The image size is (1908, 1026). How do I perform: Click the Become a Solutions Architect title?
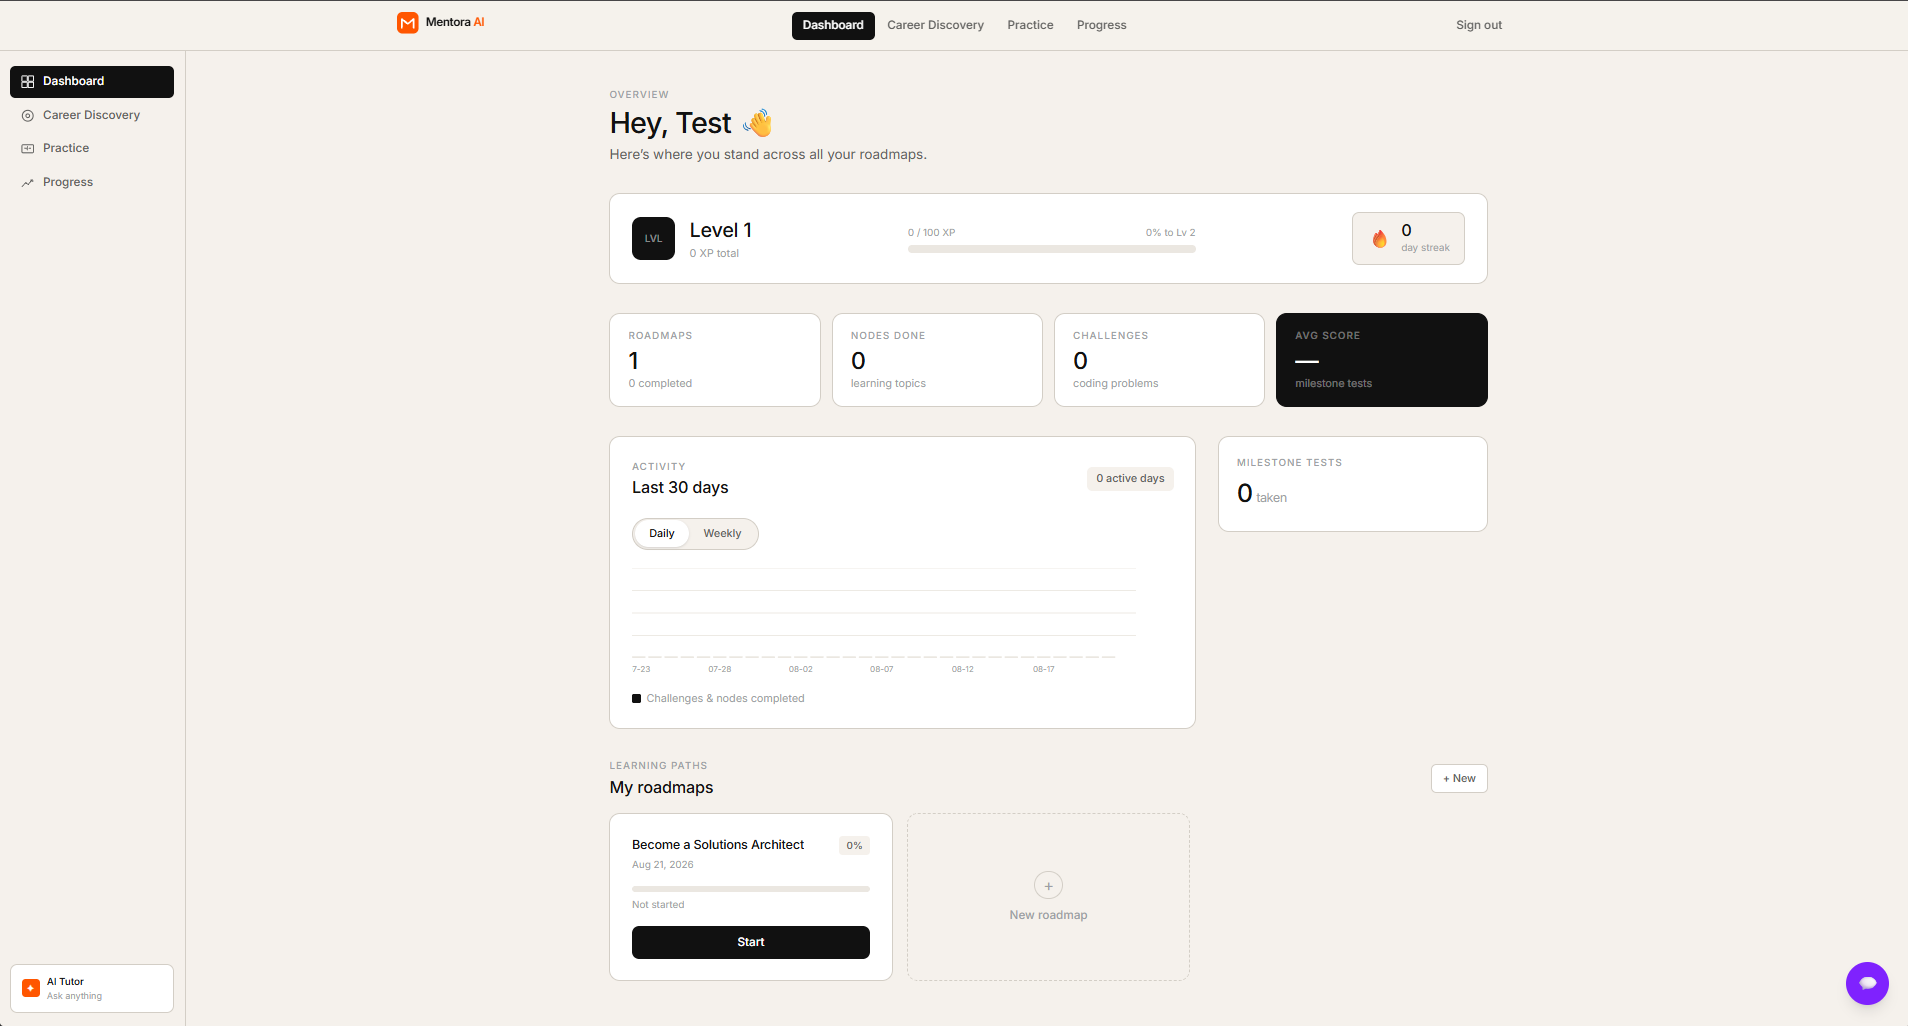tap(718, 846)
